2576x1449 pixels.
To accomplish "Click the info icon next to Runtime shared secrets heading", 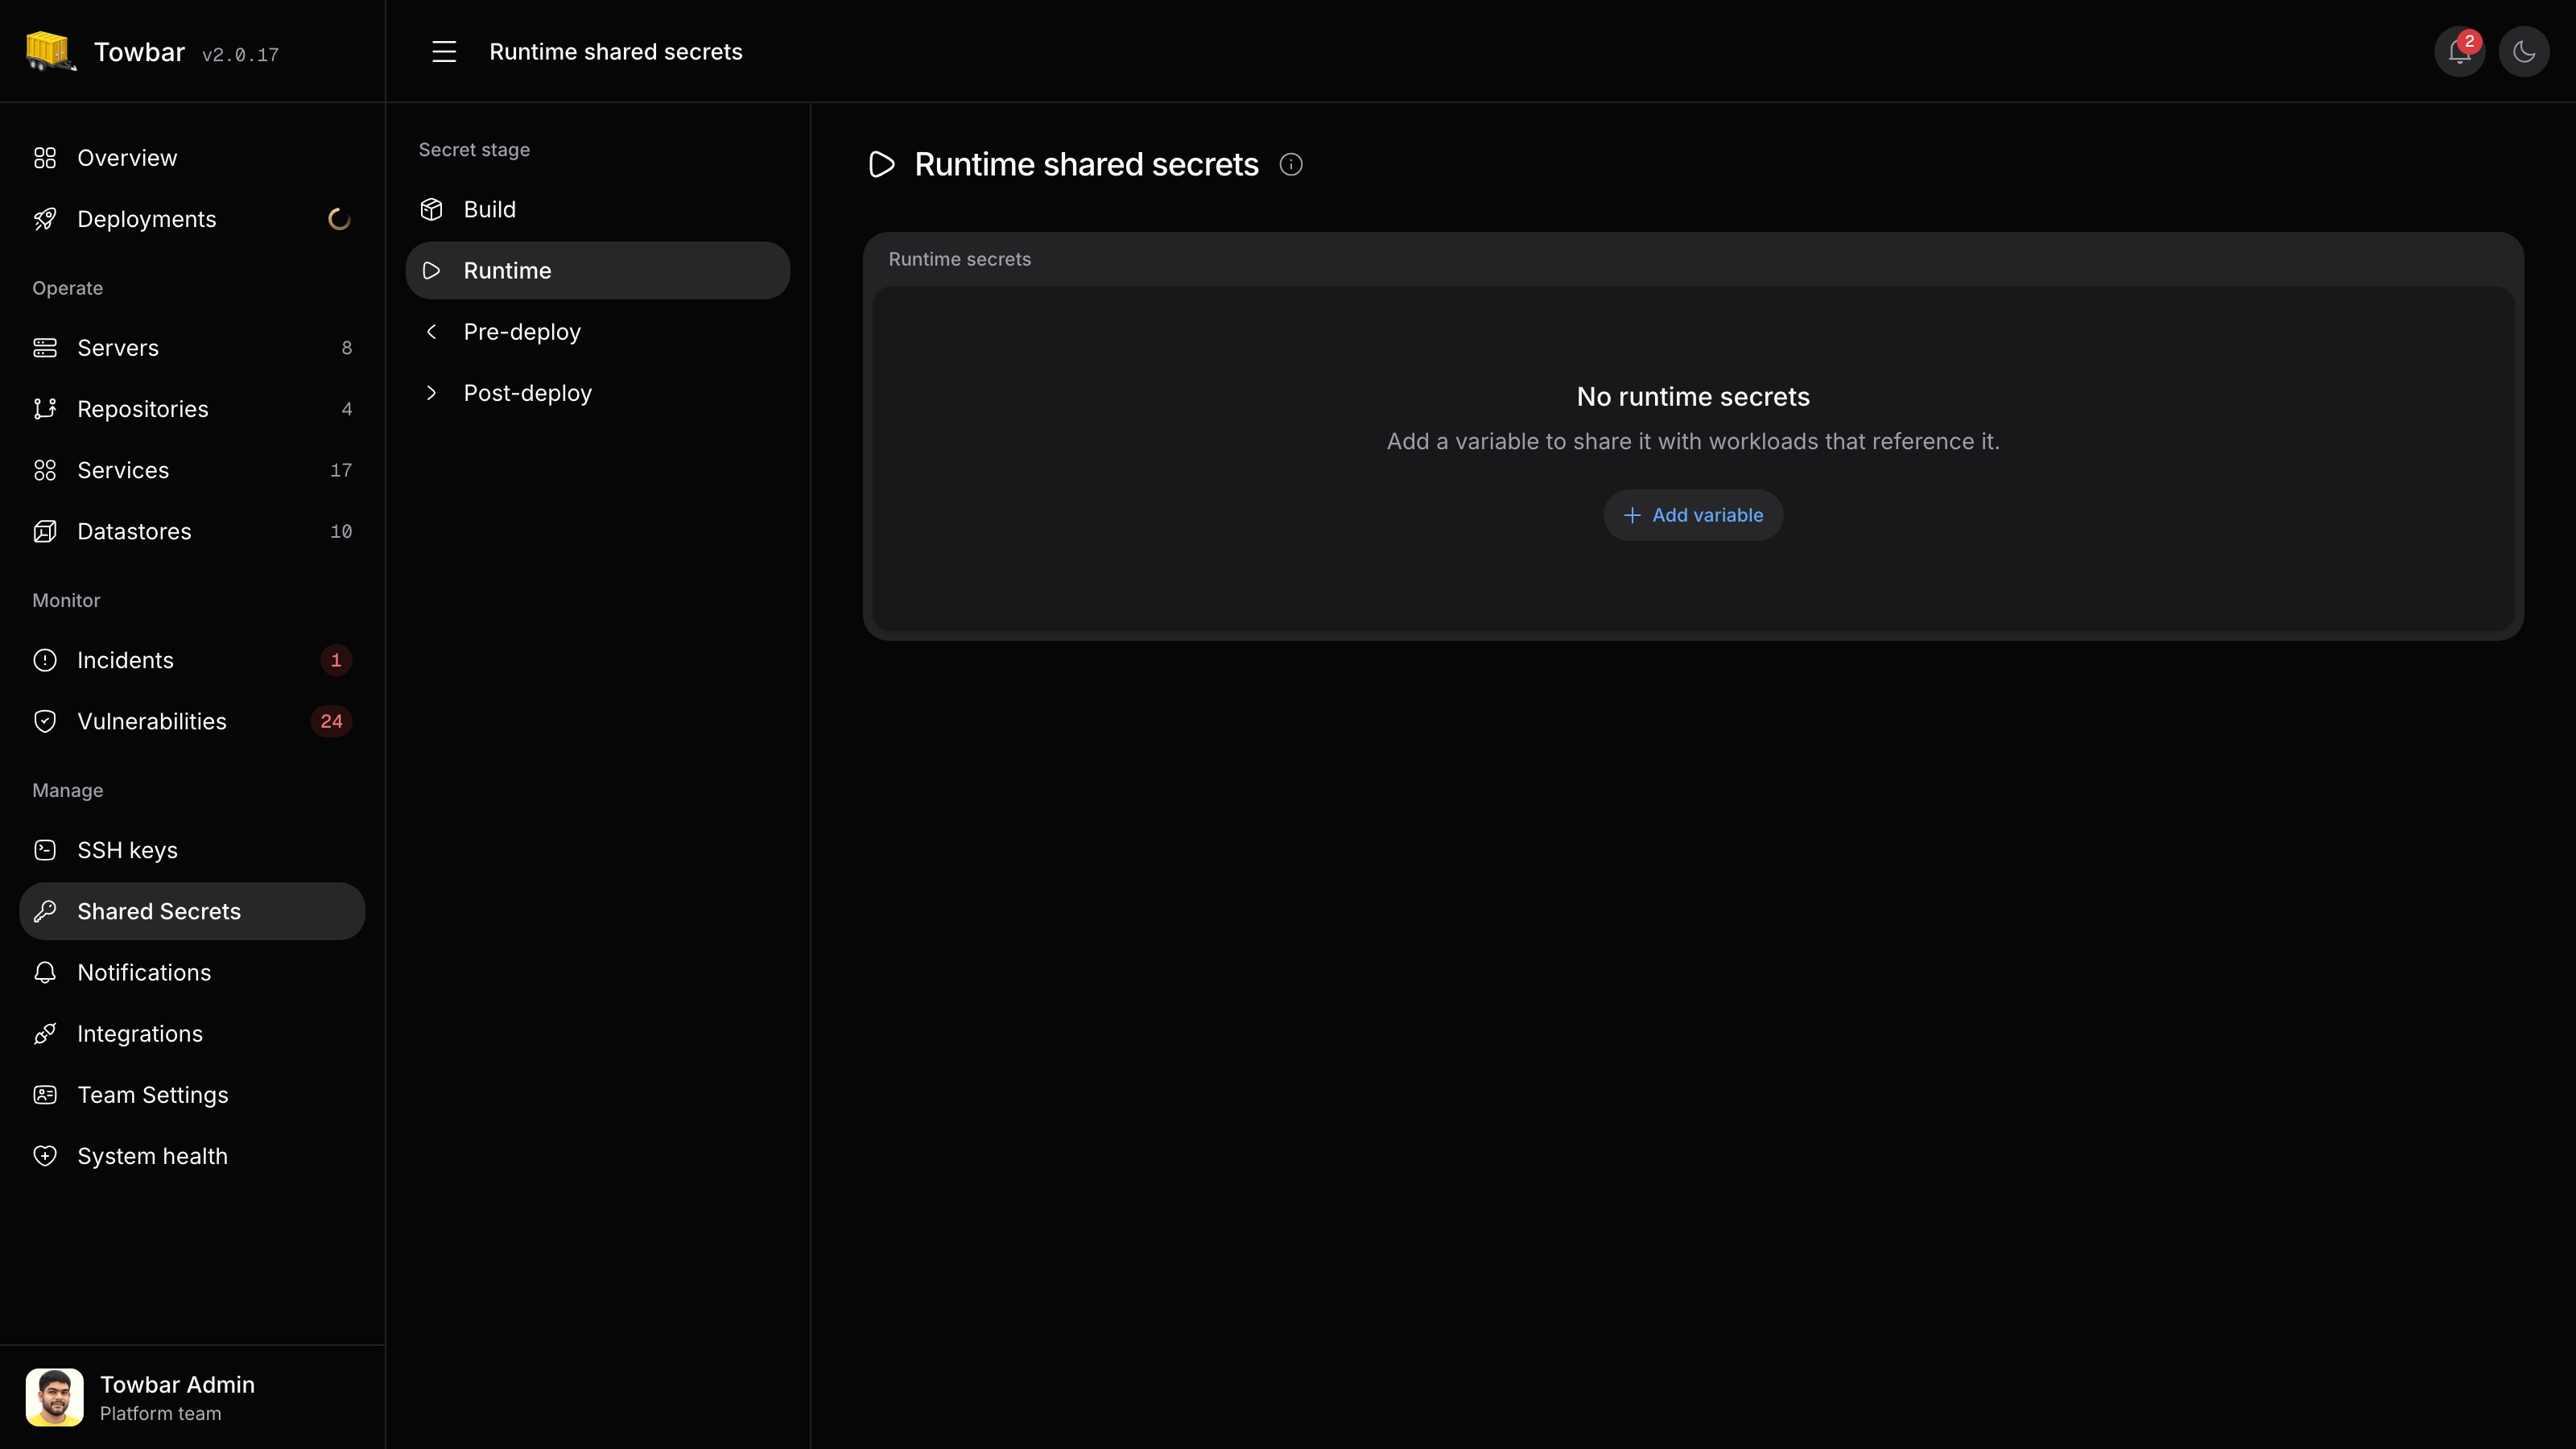I will coord(1291,164).
